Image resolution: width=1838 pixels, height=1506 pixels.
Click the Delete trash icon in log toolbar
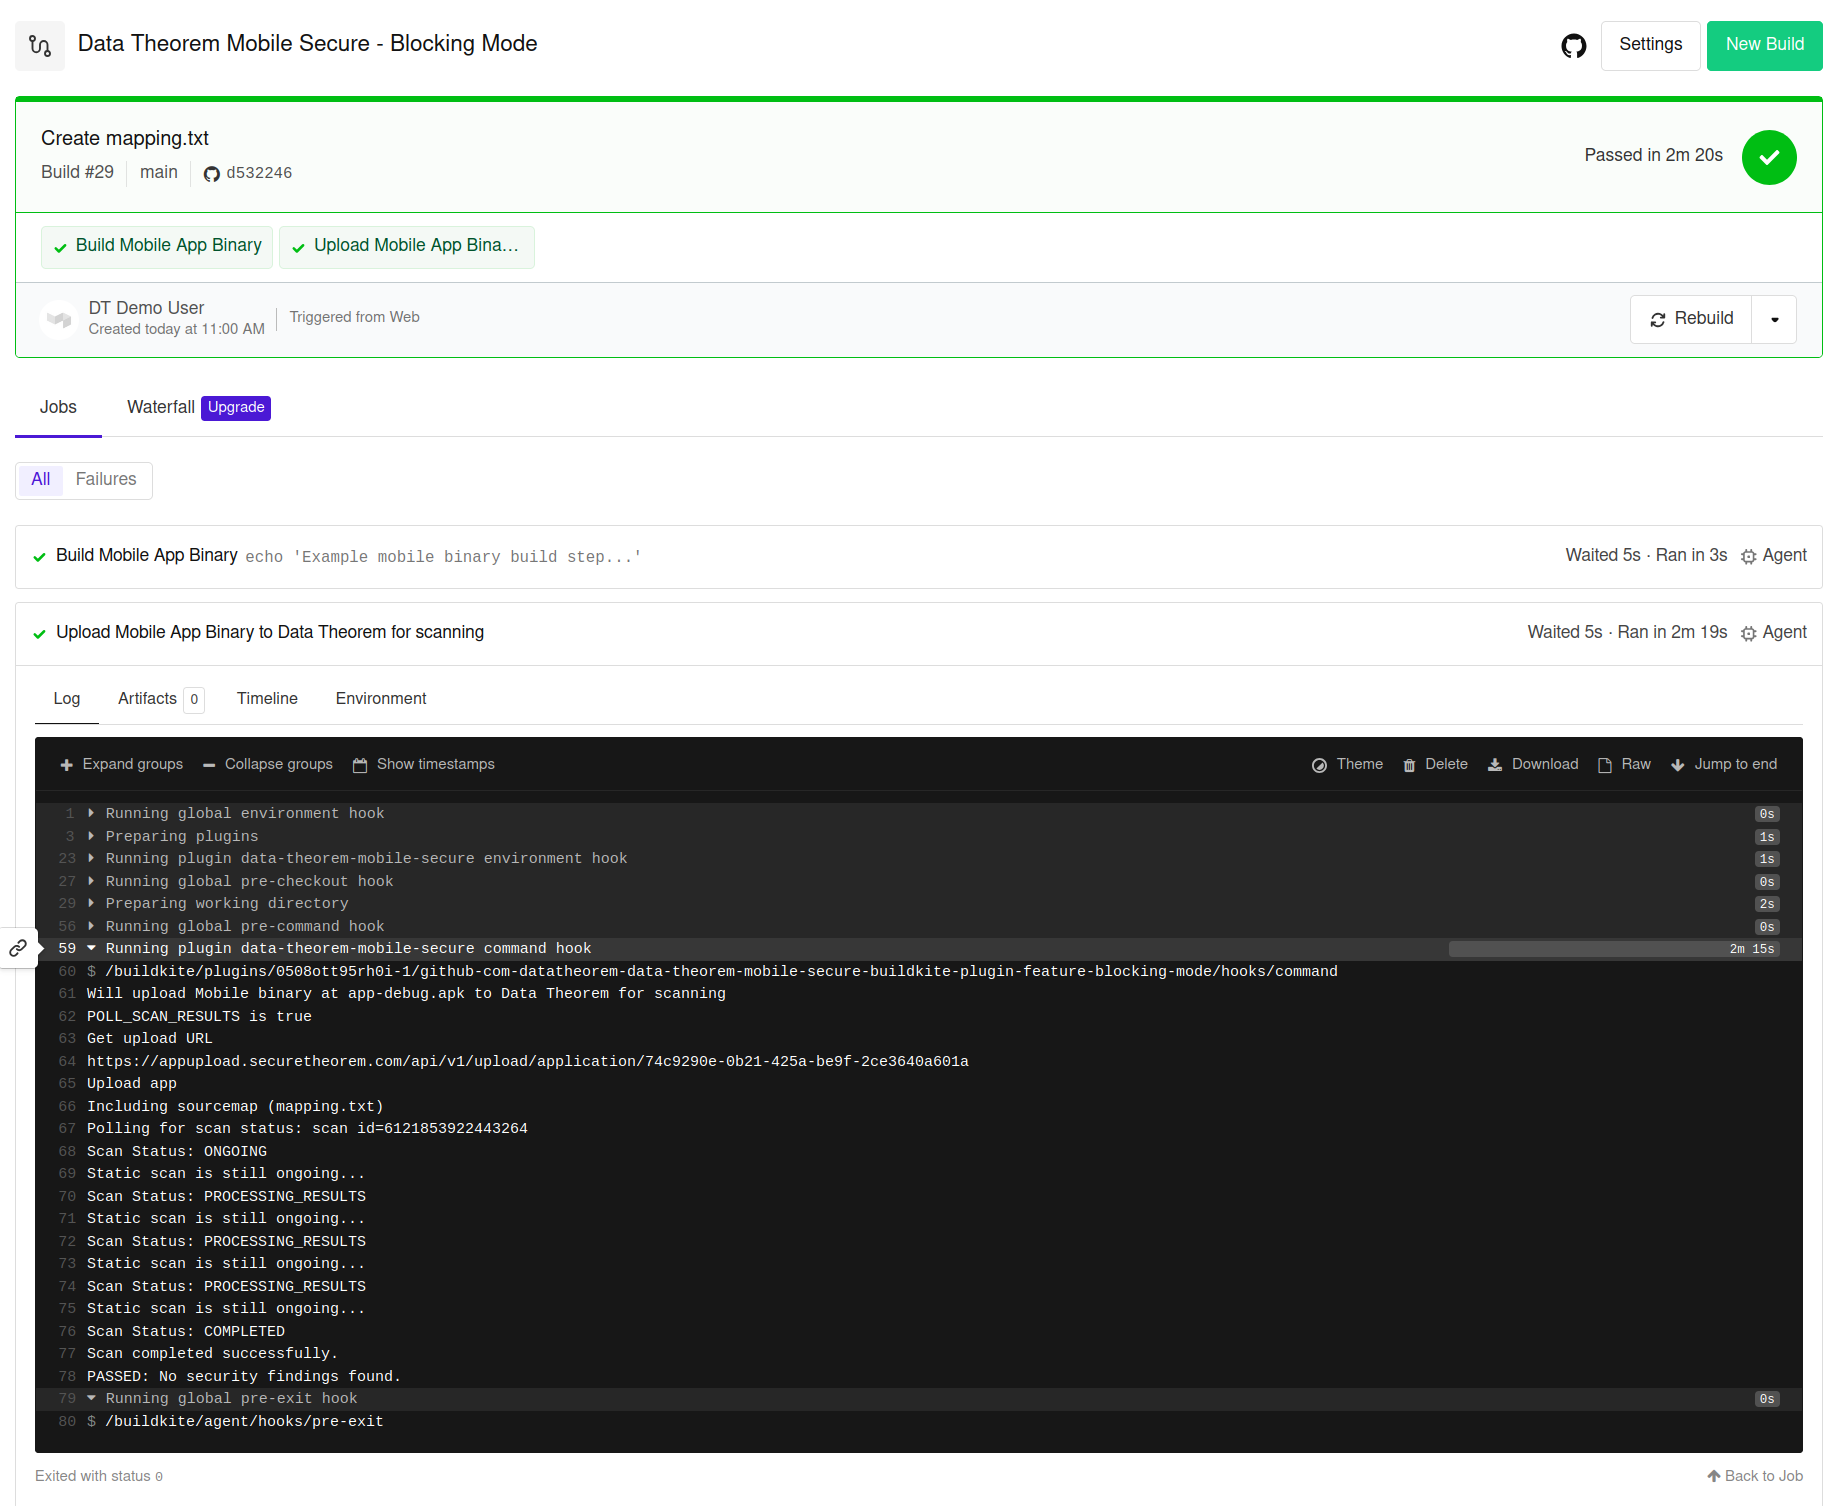point(1409,765)
